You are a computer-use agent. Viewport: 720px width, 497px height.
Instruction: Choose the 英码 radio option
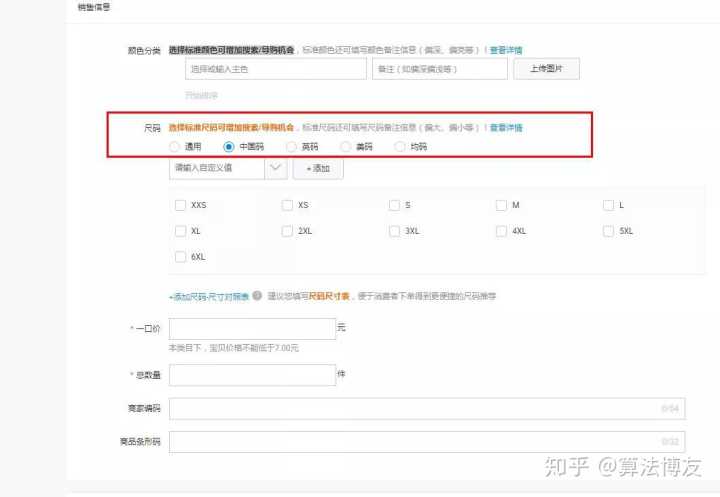tap(291, 147)
